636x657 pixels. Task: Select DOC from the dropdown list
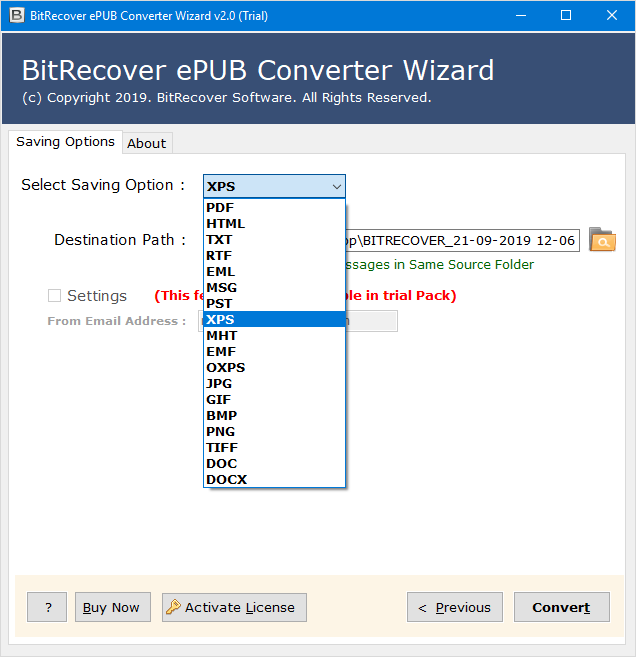(274, 463)
